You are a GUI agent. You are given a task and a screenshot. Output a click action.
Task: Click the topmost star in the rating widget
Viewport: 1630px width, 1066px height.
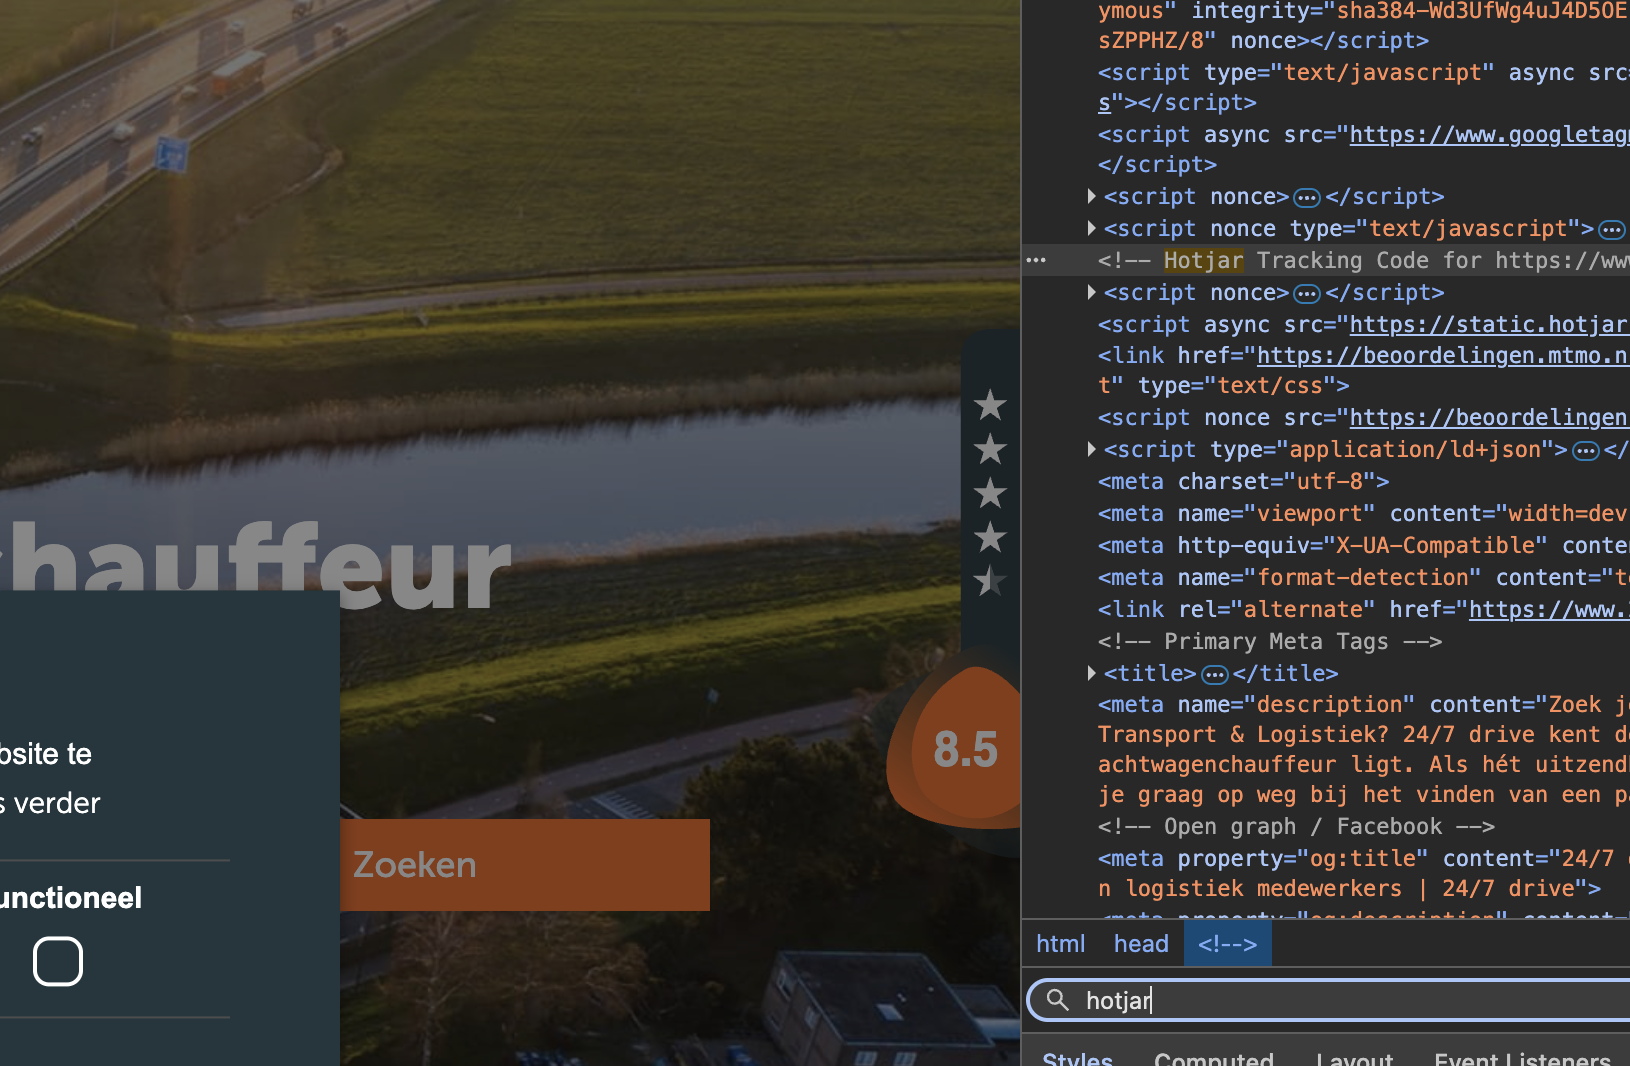point(990,405)
